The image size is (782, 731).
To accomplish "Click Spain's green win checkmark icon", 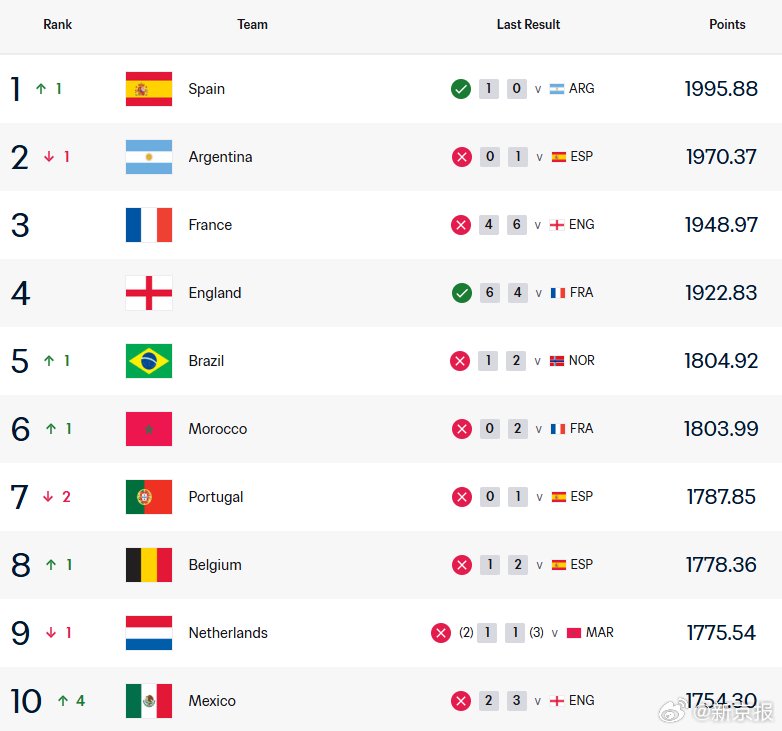I will click(x=461, y=89).
